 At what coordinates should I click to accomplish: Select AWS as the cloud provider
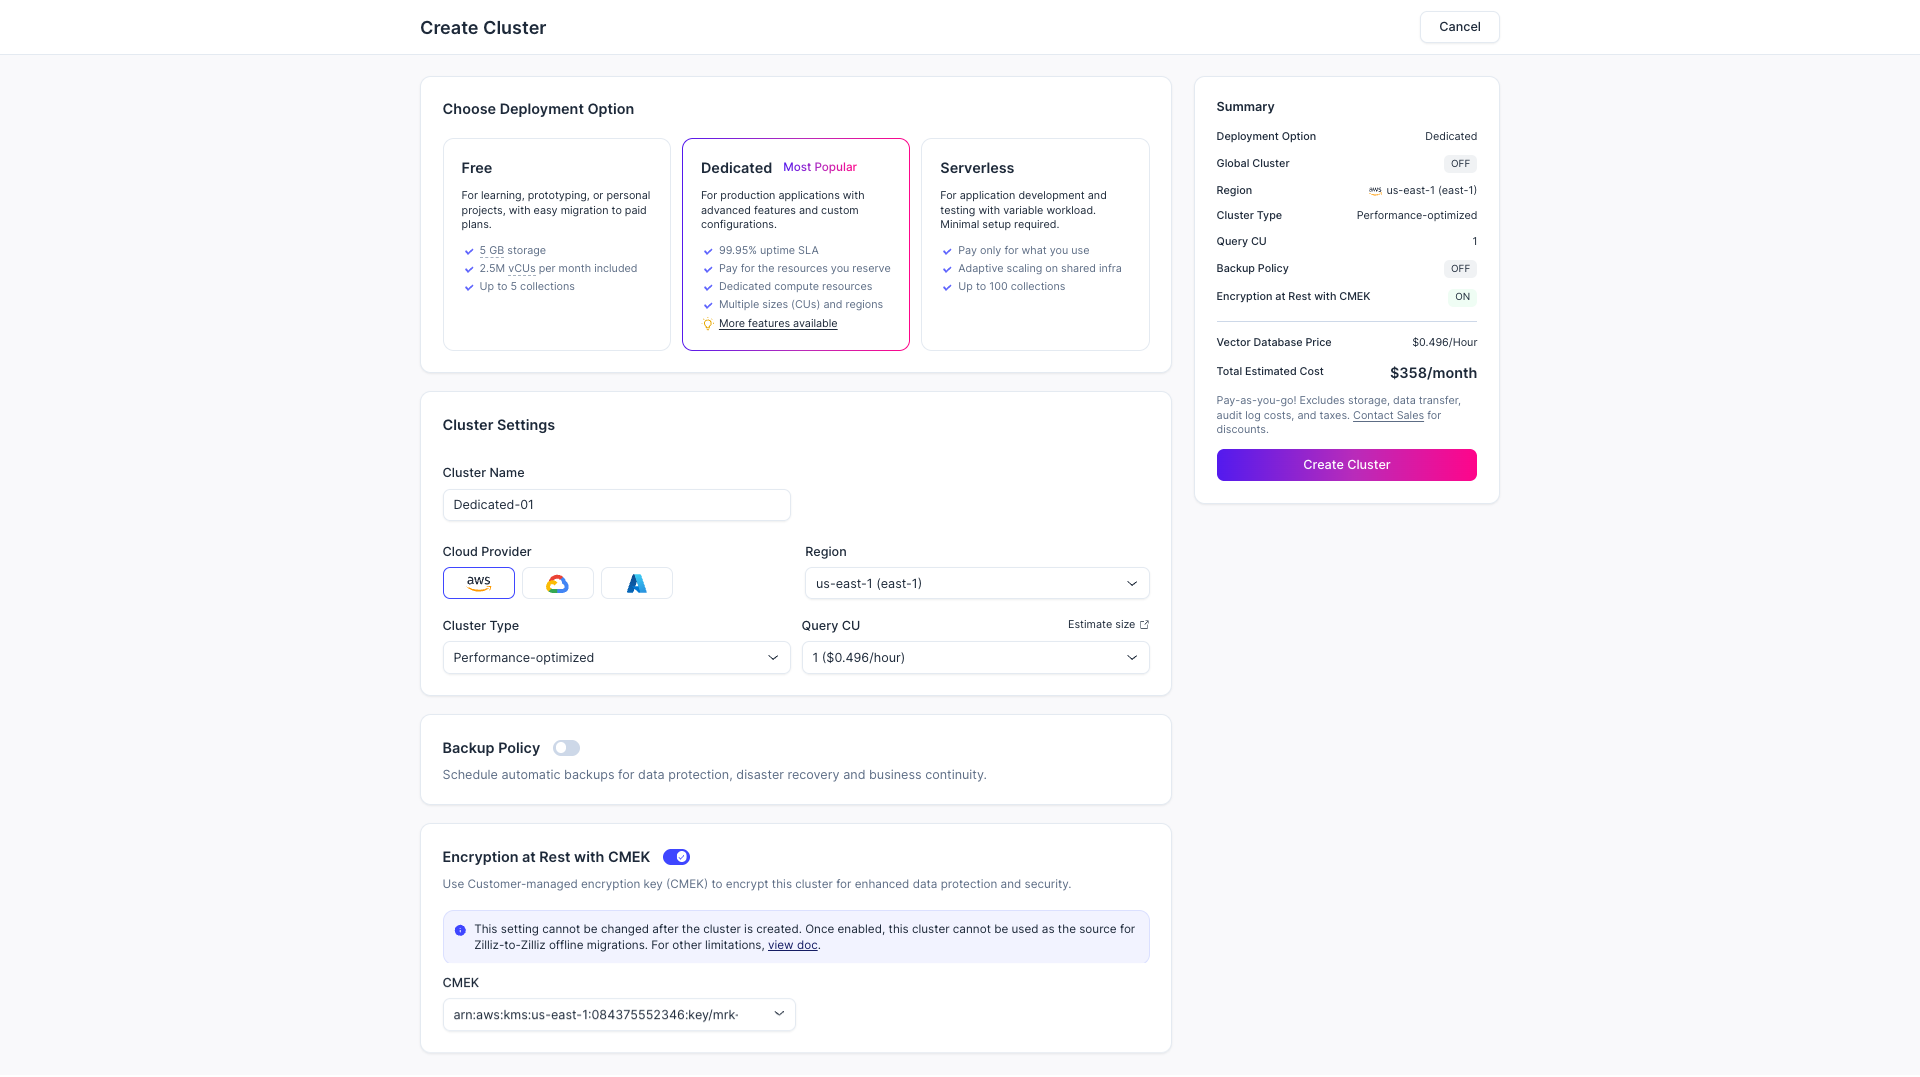(x=478, y=583)
